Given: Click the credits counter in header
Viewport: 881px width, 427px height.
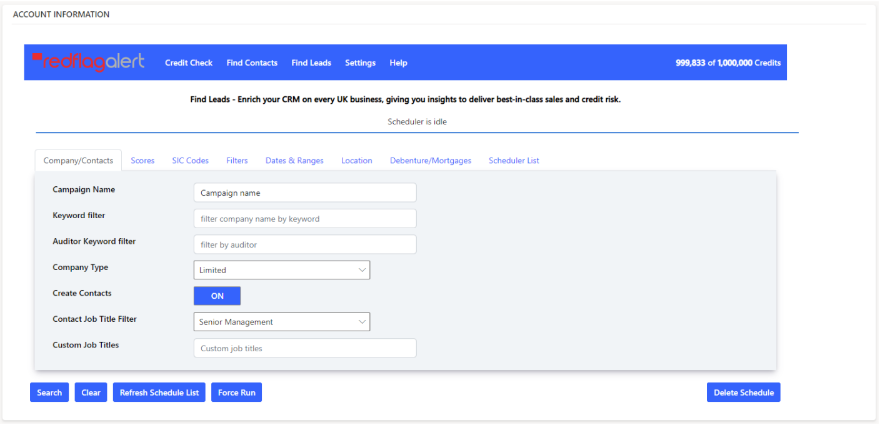Looking at the screenshot, I should 728,63.
